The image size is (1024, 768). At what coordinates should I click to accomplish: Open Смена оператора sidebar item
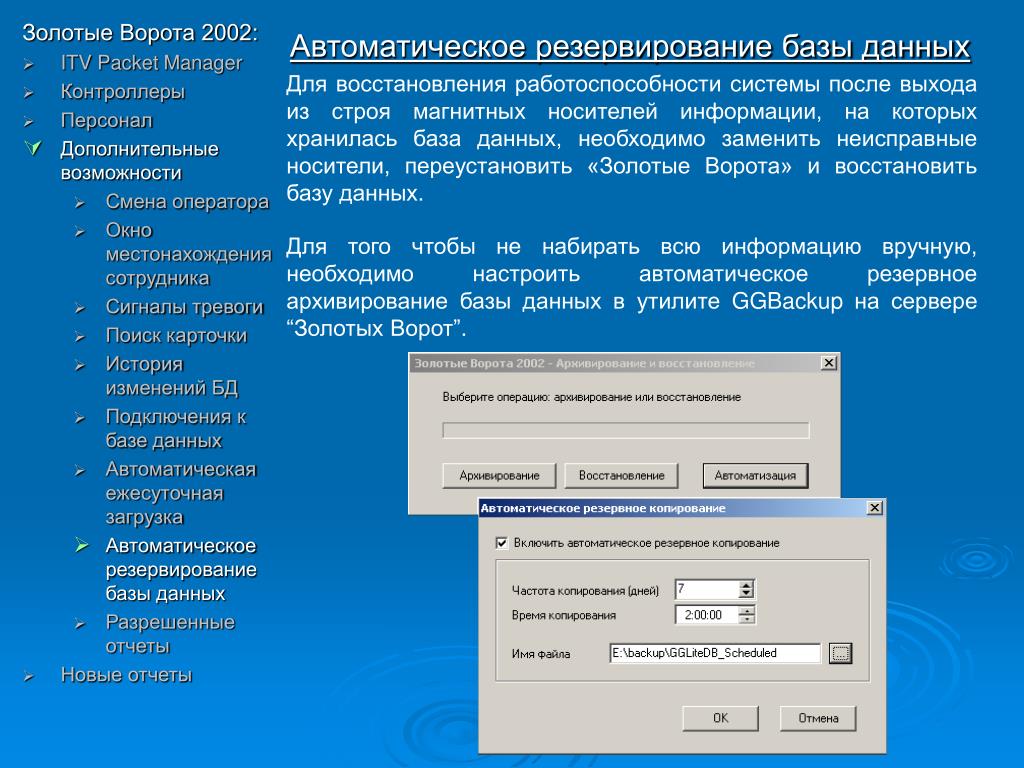click(187, 201)
